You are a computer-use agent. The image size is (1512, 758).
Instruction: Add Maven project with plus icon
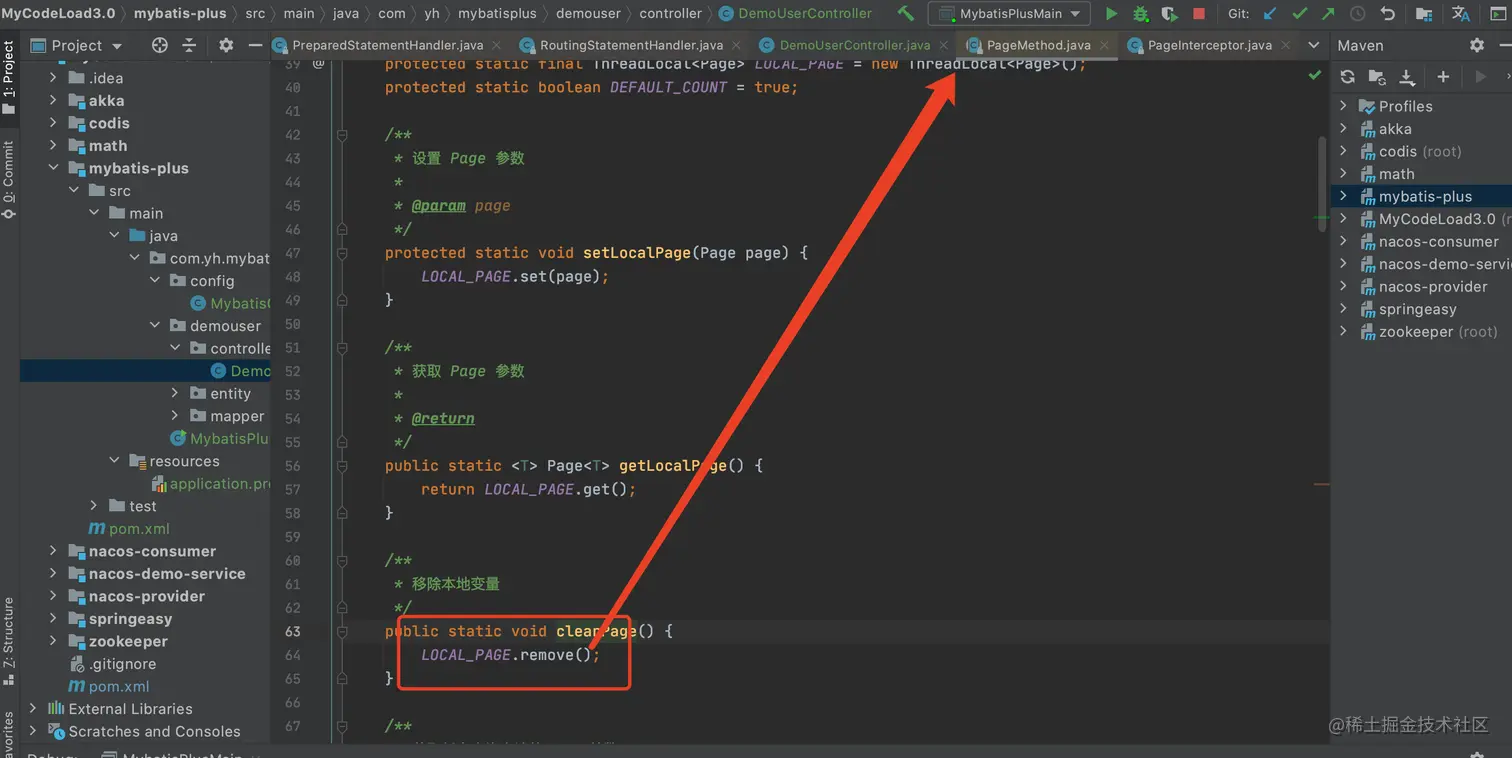pyautogui.click(x=1443, y=77)
